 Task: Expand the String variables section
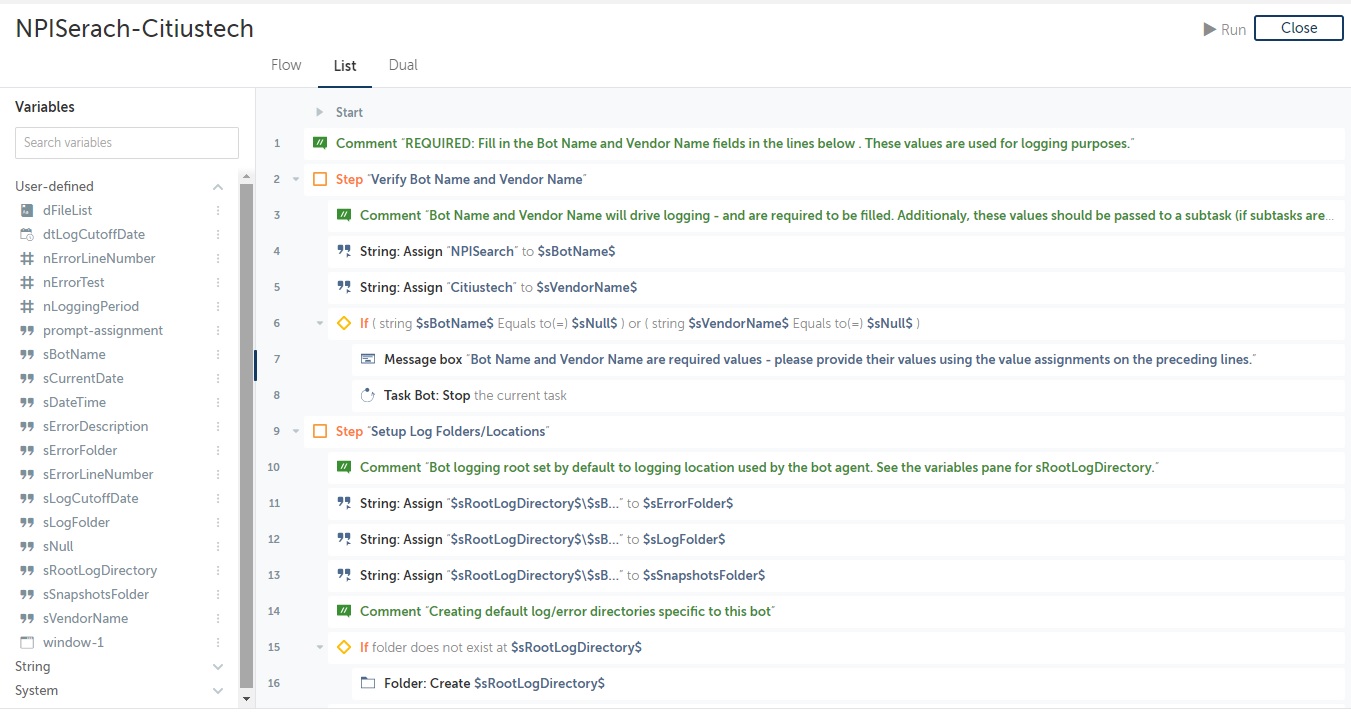click(218, 666)
